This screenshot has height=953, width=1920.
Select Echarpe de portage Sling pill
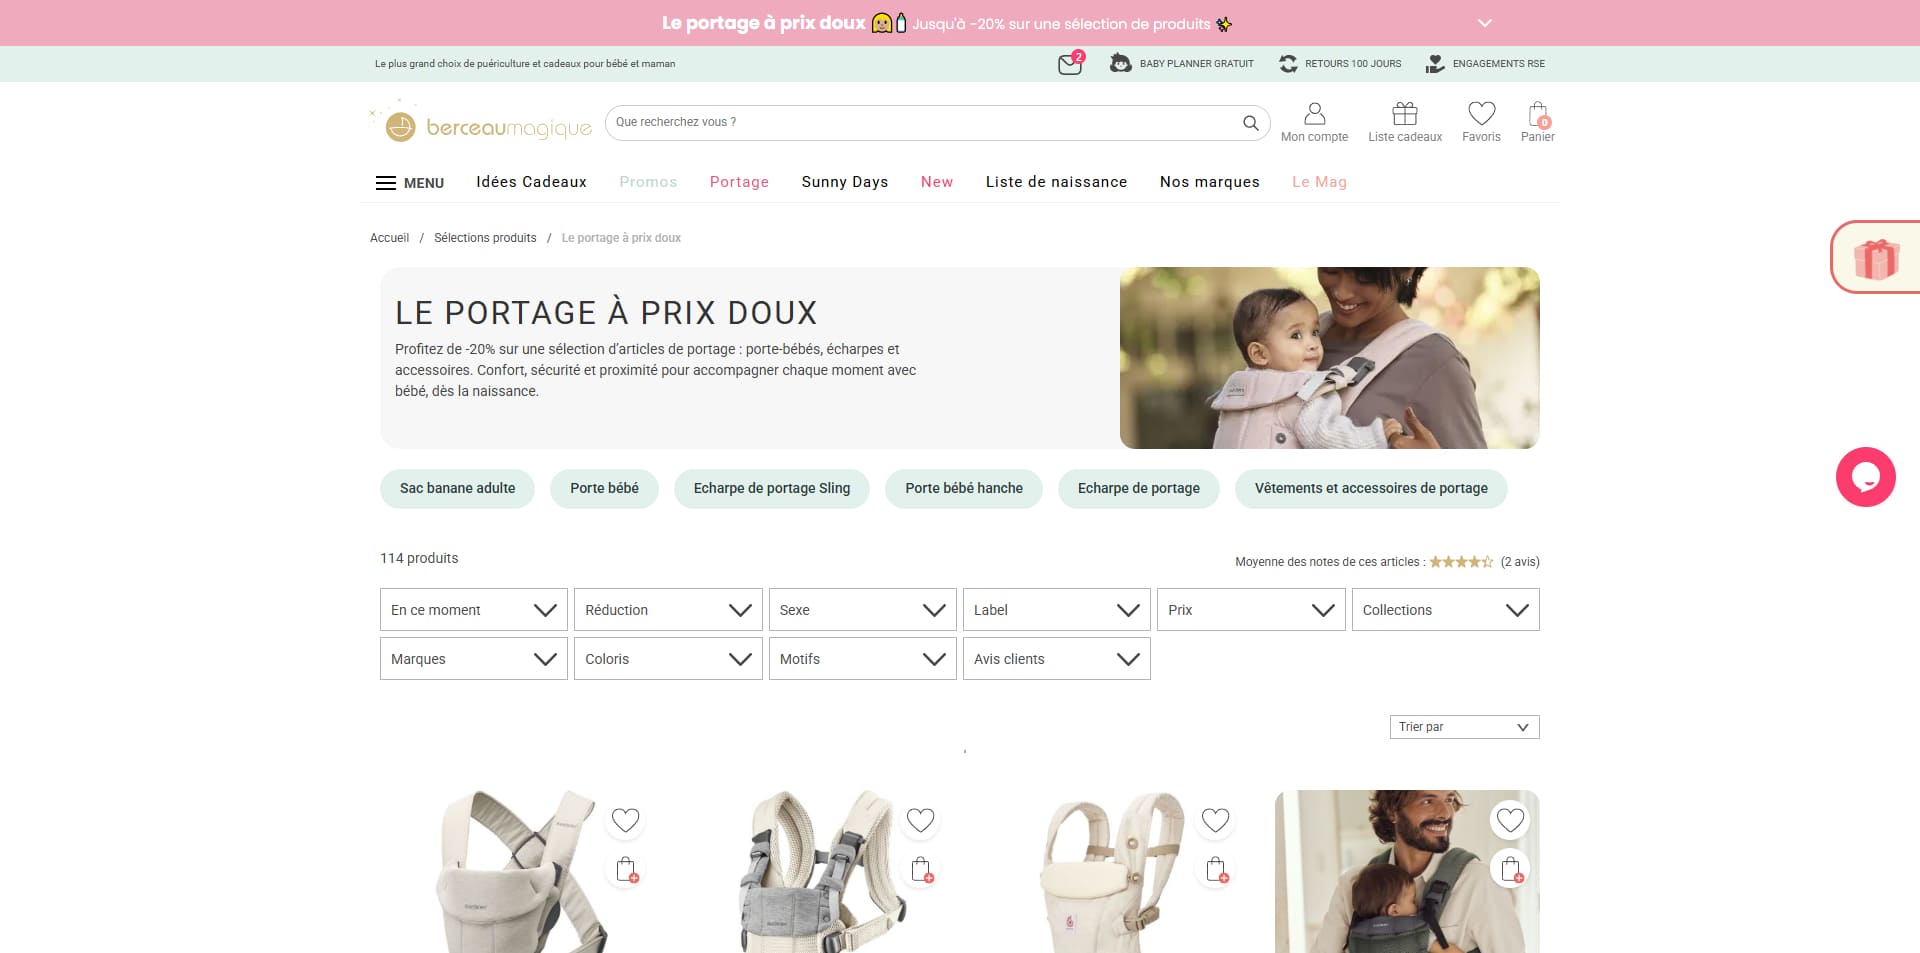pyautogui.click(x=772, y=489)
